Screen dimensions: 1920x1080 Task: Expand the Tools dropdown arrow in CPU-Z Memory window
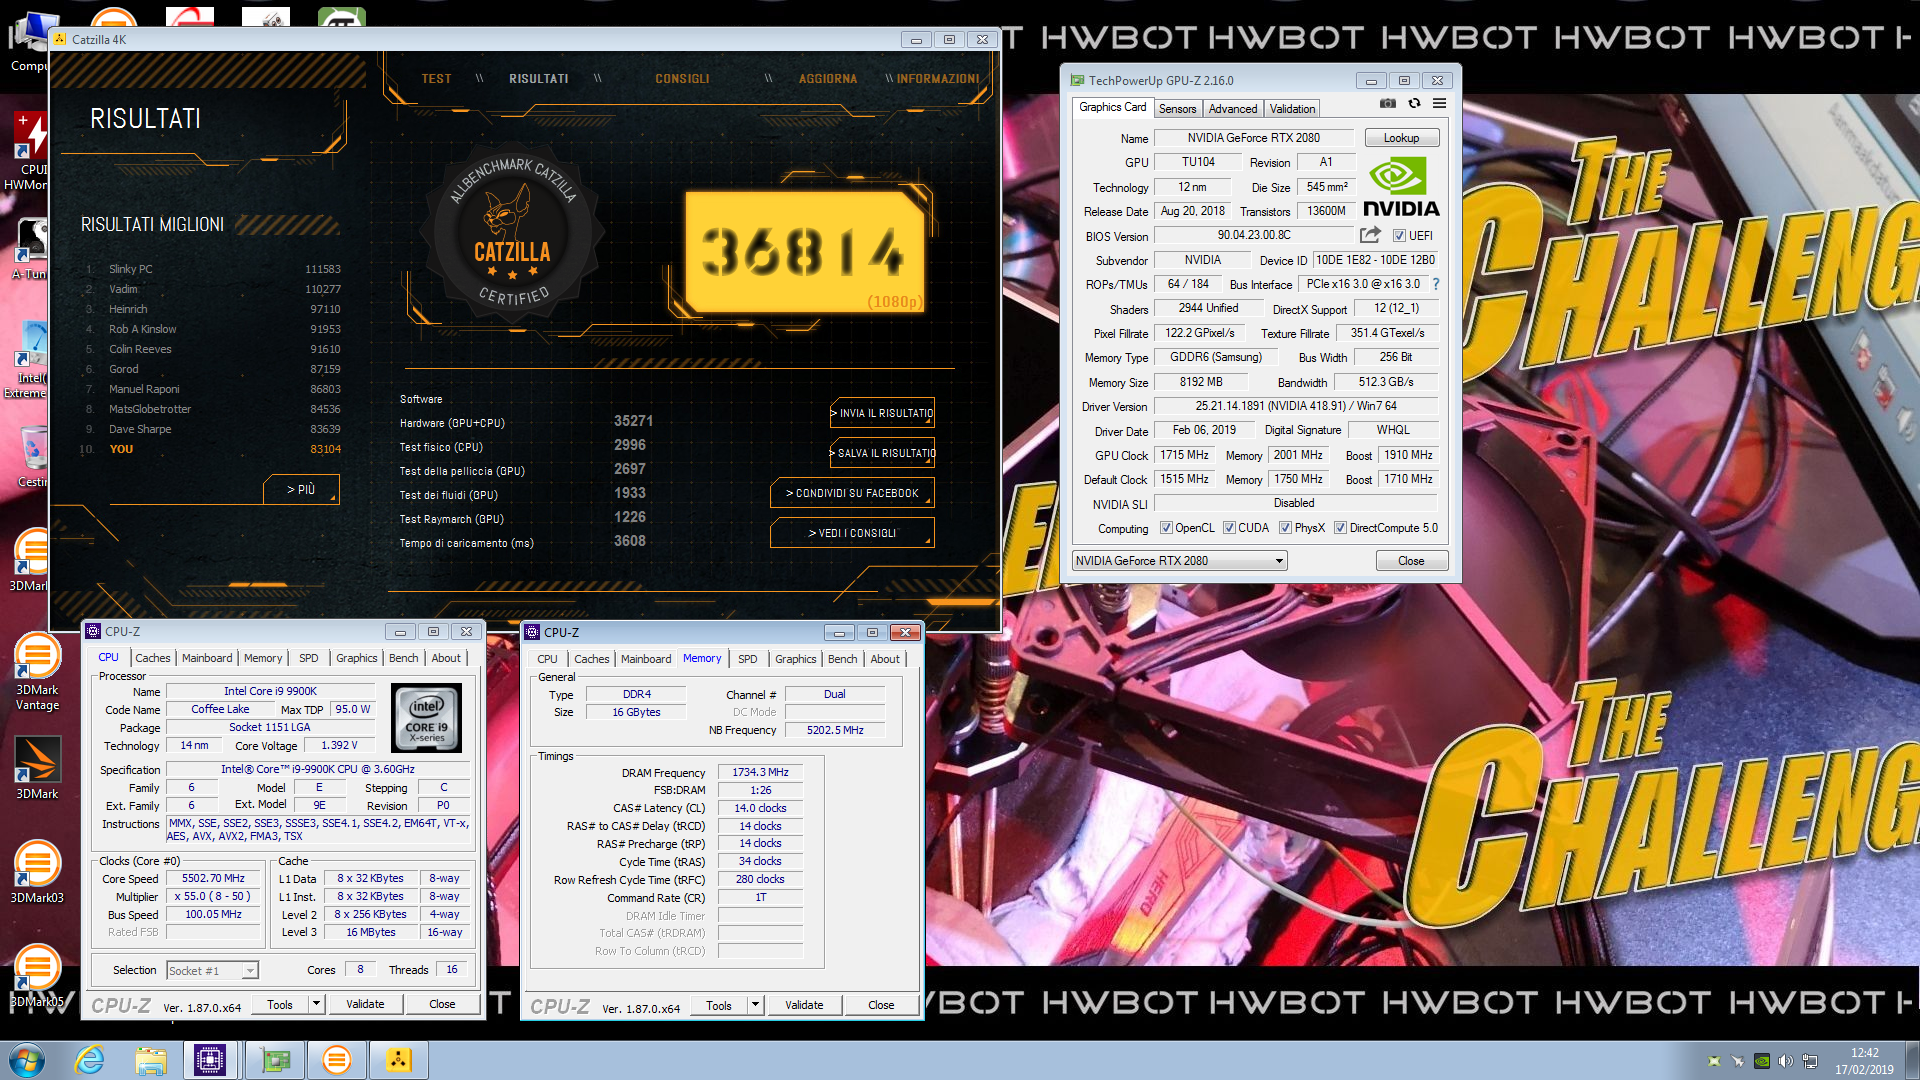click(755, 1005)
